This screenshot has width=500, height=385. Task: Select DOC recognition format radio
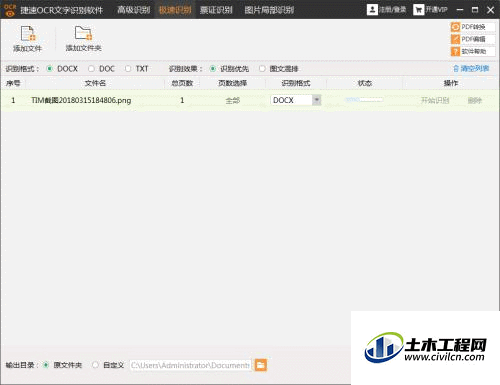pos(91,69)
